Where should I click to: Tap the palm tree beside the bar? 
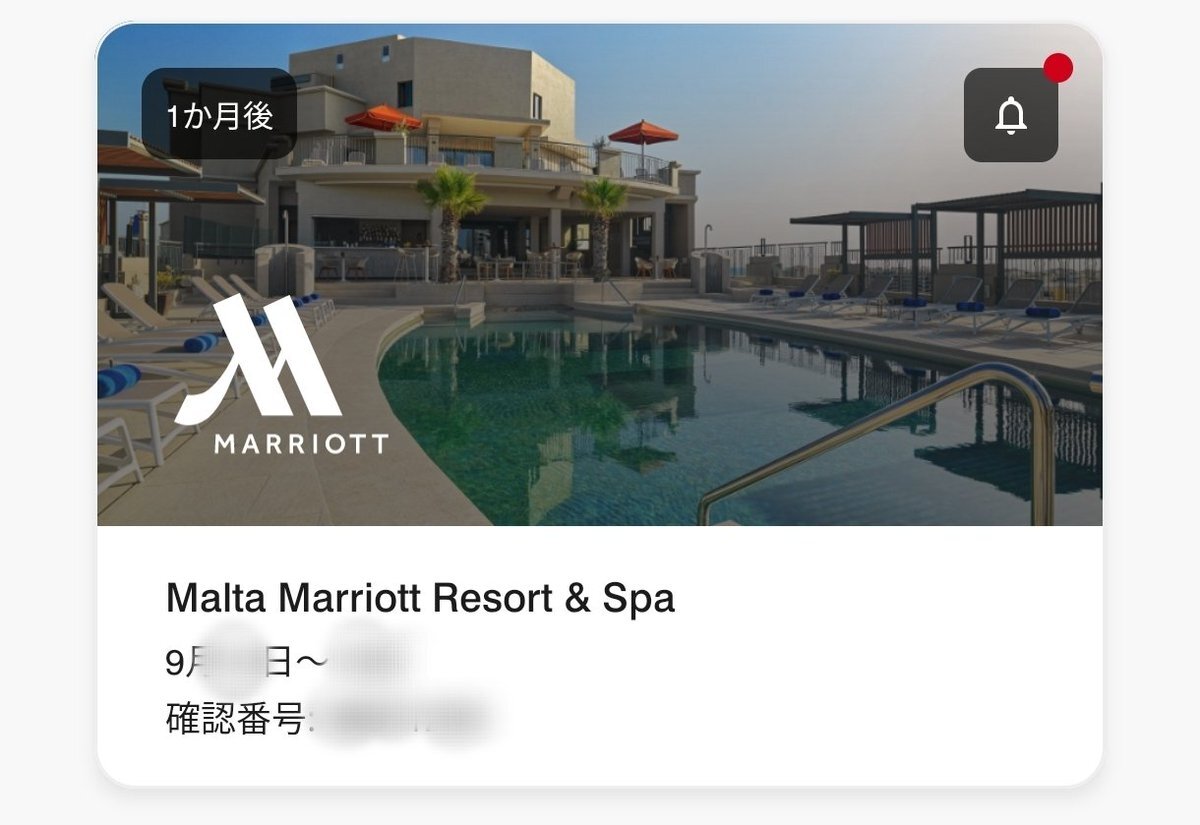[x=451, y=218]
